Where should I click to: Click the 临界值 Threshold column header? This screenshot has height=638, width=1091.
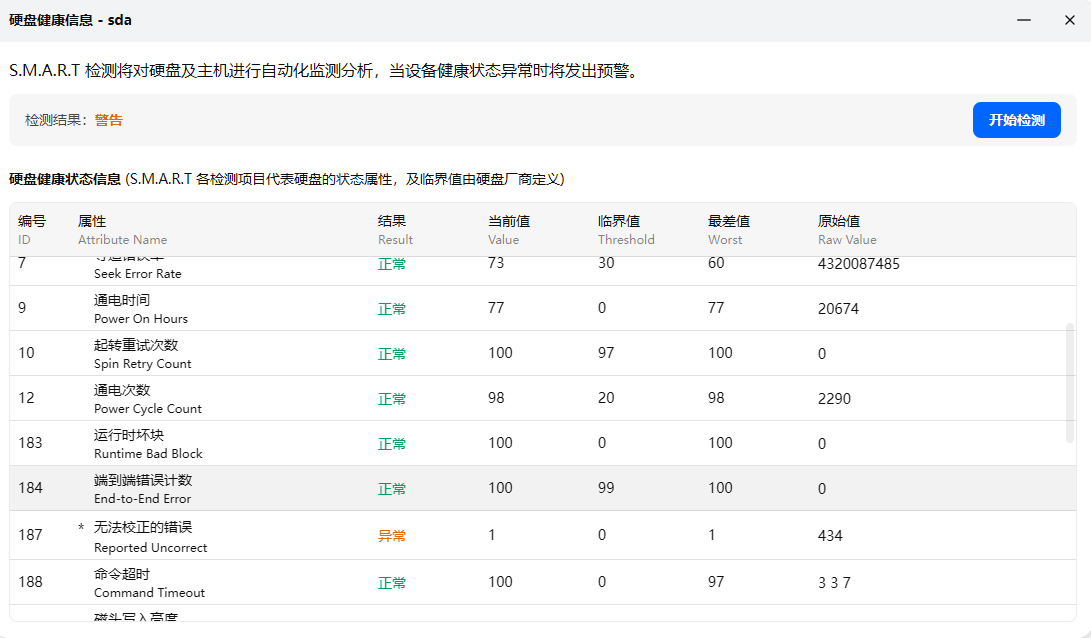625,230
